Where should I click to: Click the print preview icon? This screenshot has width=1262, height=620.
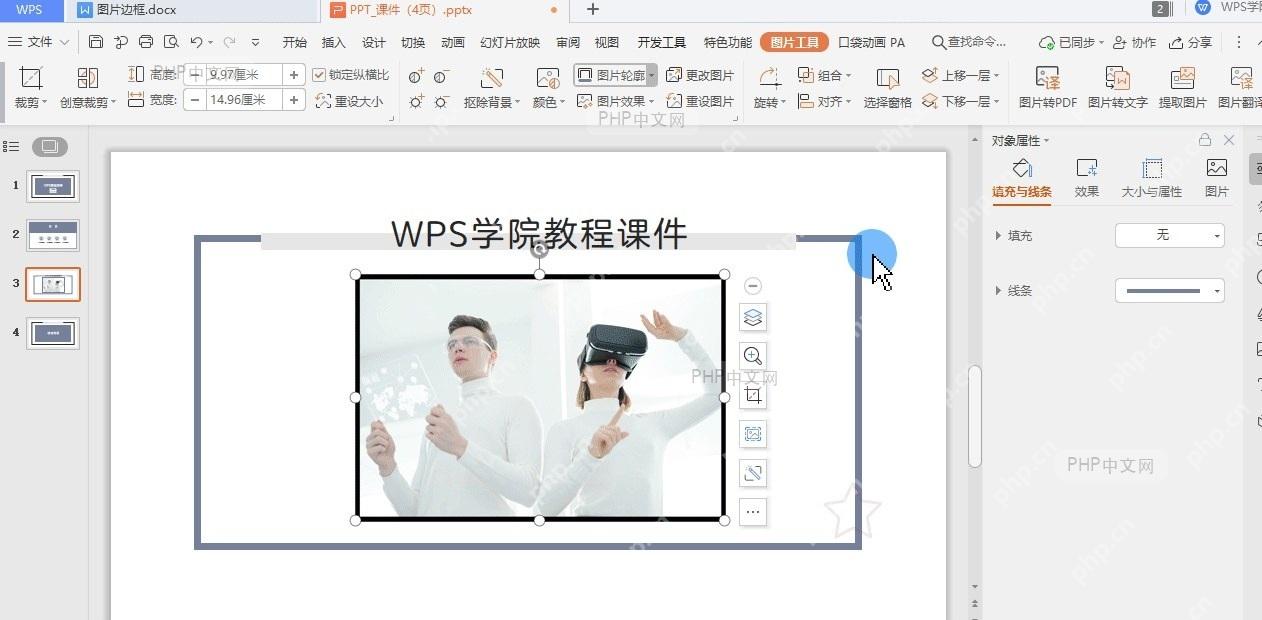coord(171,42)
